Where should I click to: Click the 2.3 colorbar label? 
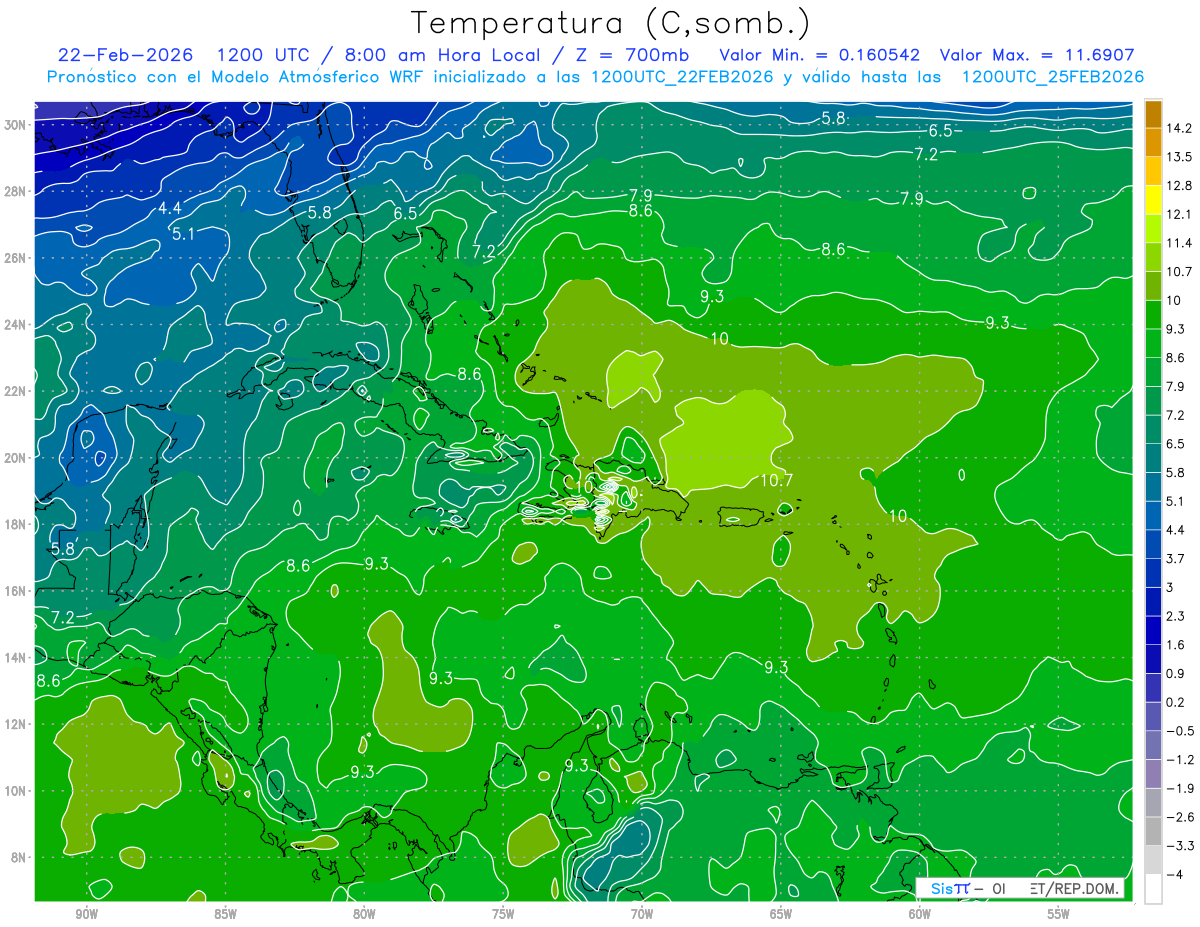(x=1175, y=616)
